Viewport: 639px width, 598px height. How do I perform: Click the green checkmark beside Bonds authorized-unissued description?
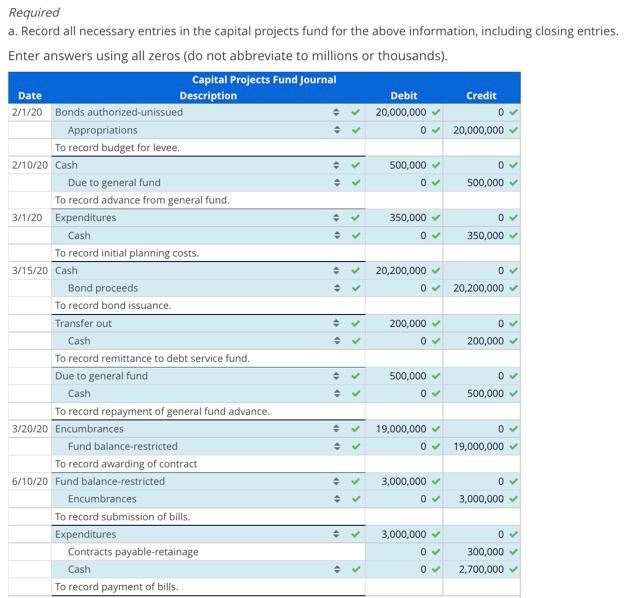[x=356, y=112]
